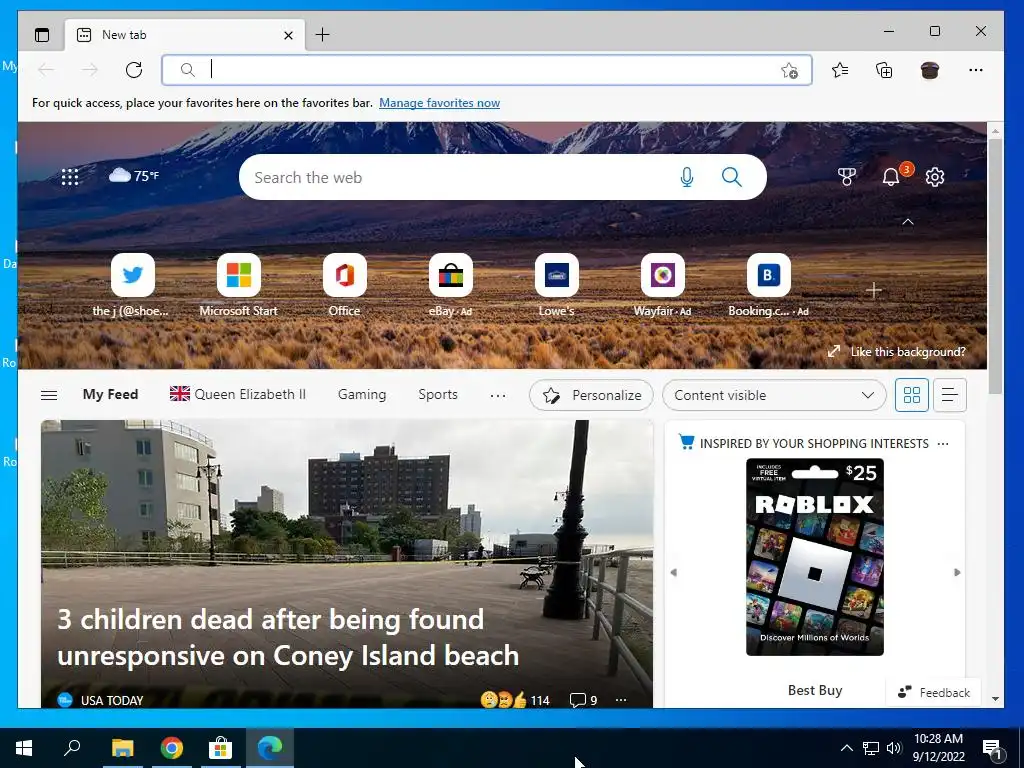Viewport: 1024px width, 768px height.
Task: Show hidden system tray icons chevron
Action: coord(846,748)
